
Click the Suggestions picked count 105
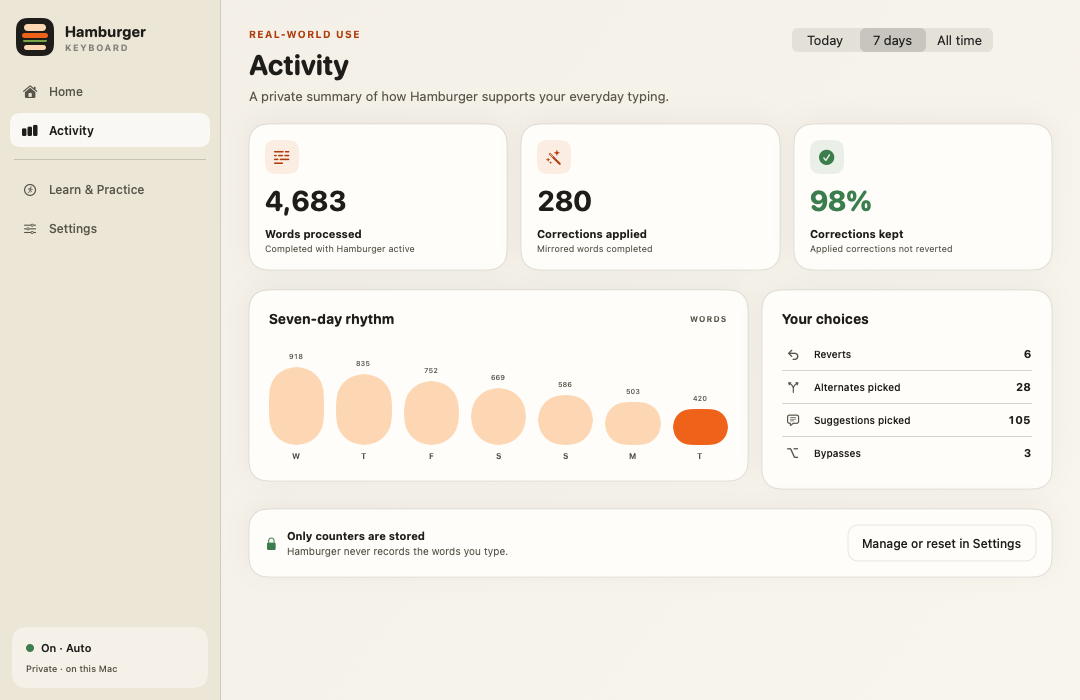[1019, 420]
